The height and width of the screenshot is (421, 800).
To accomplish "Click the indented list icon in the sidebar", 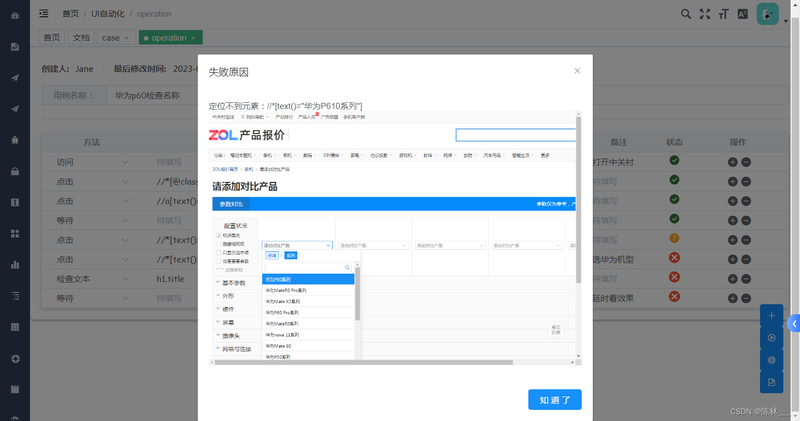I will [15, 296].
